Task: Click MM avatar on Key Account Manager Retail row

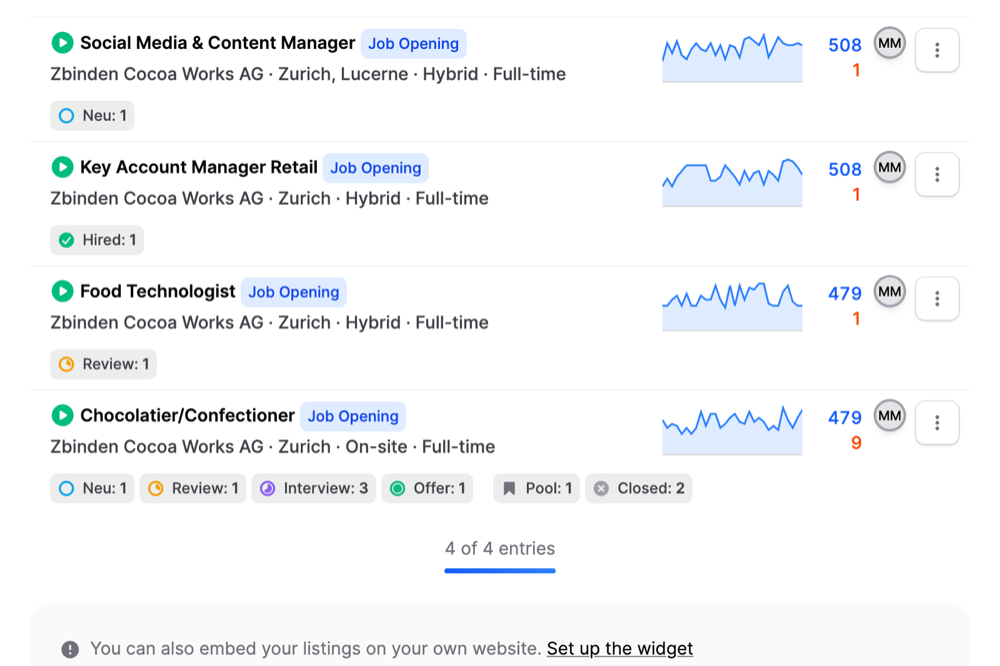Action: (889, 167)
